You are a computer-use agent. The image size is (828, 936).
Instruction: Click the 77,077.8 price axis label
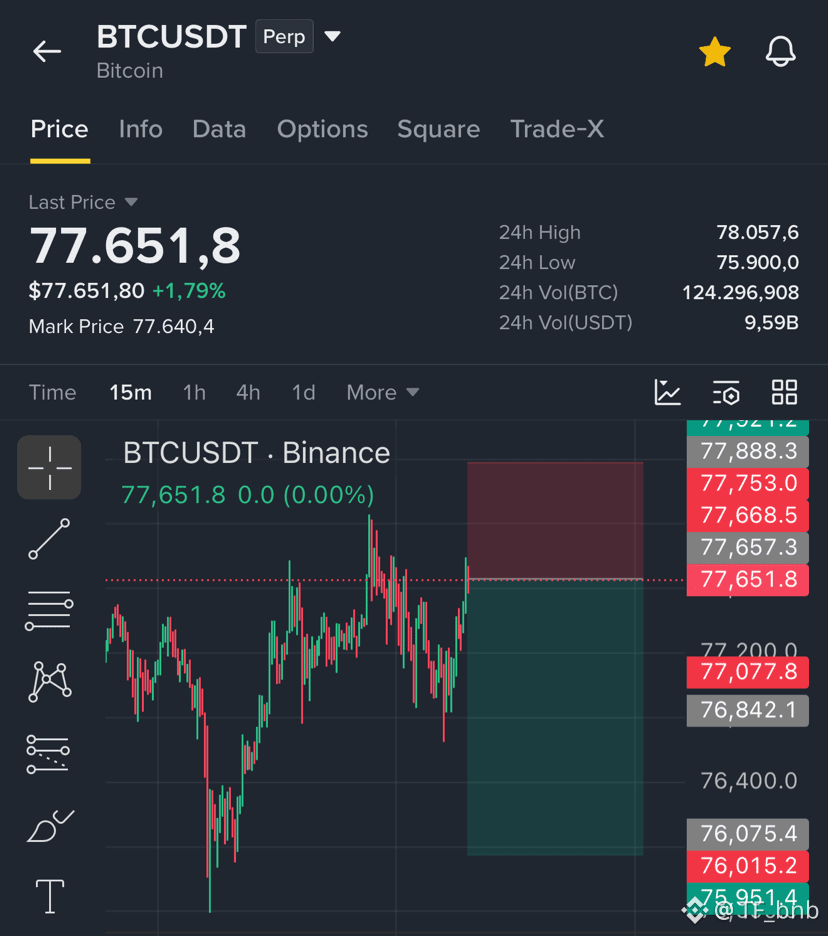748,672
